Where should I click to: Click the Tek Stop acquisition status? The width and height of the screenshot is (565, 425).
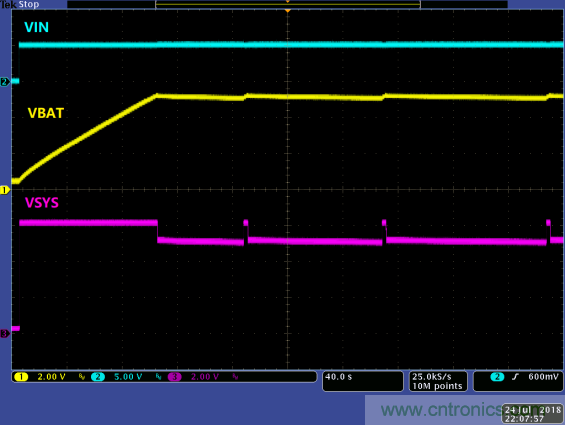pyautogui.click(x=20, y=4)
